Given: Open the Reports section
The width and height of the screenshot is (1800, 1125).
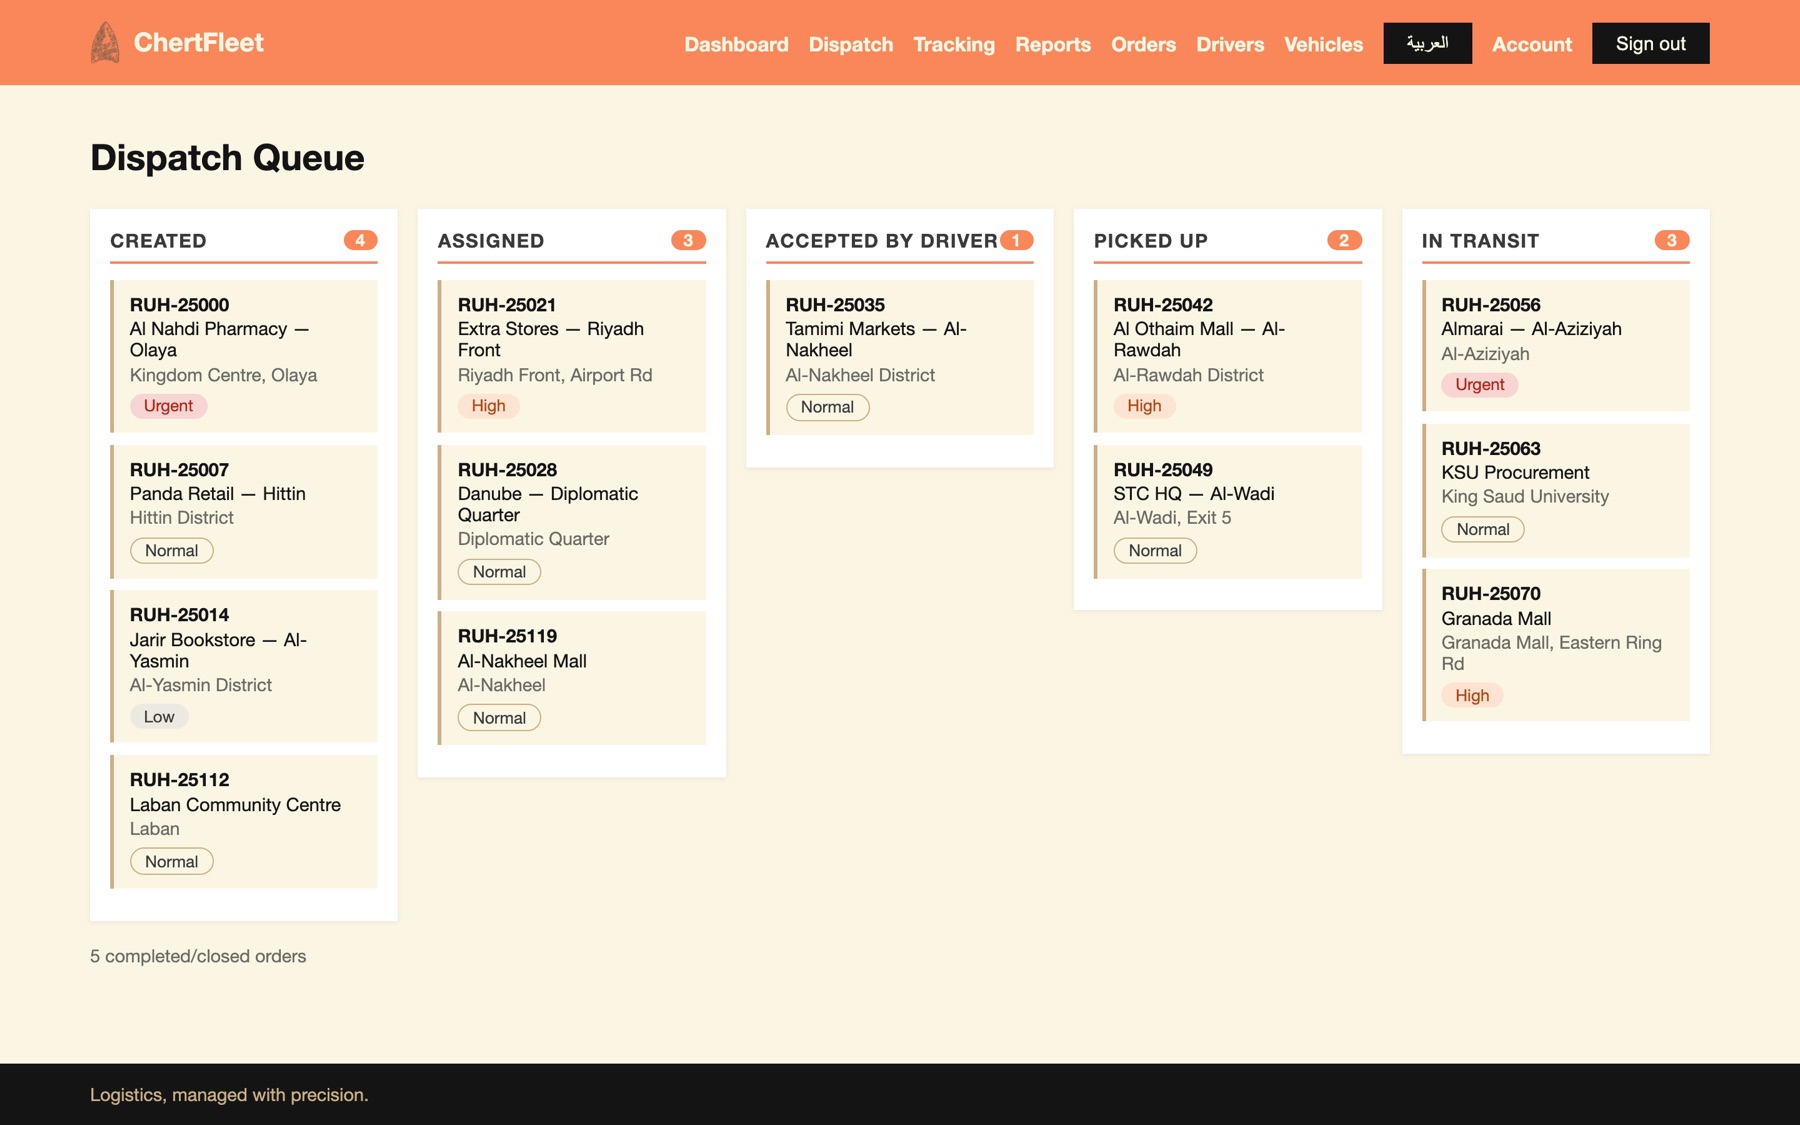Looking at the screenshot, I should point(1053,44).
